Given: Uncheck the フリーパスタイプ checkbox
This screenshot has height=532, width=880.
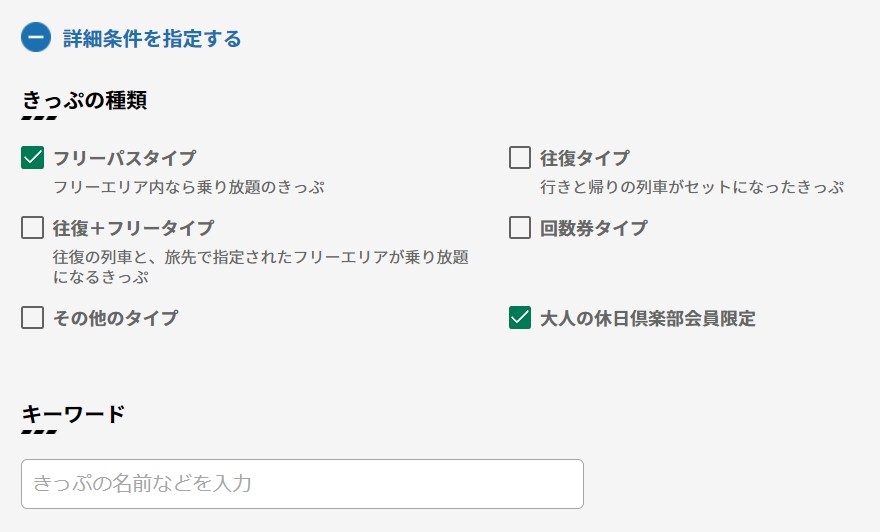Looking at the screenshot, I should (33, 158).
